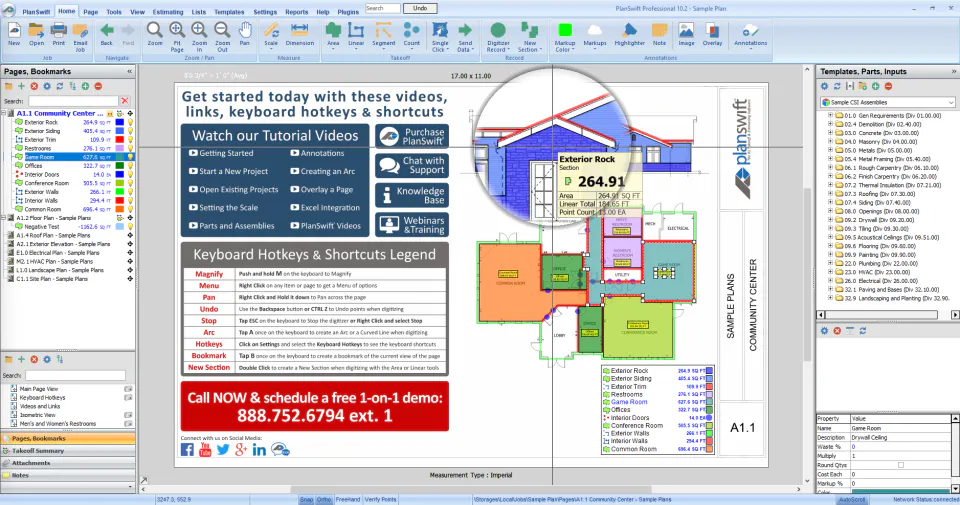Expand 04.0 Masonry template folder
This screenshot has width=960, height=505.
830,141
